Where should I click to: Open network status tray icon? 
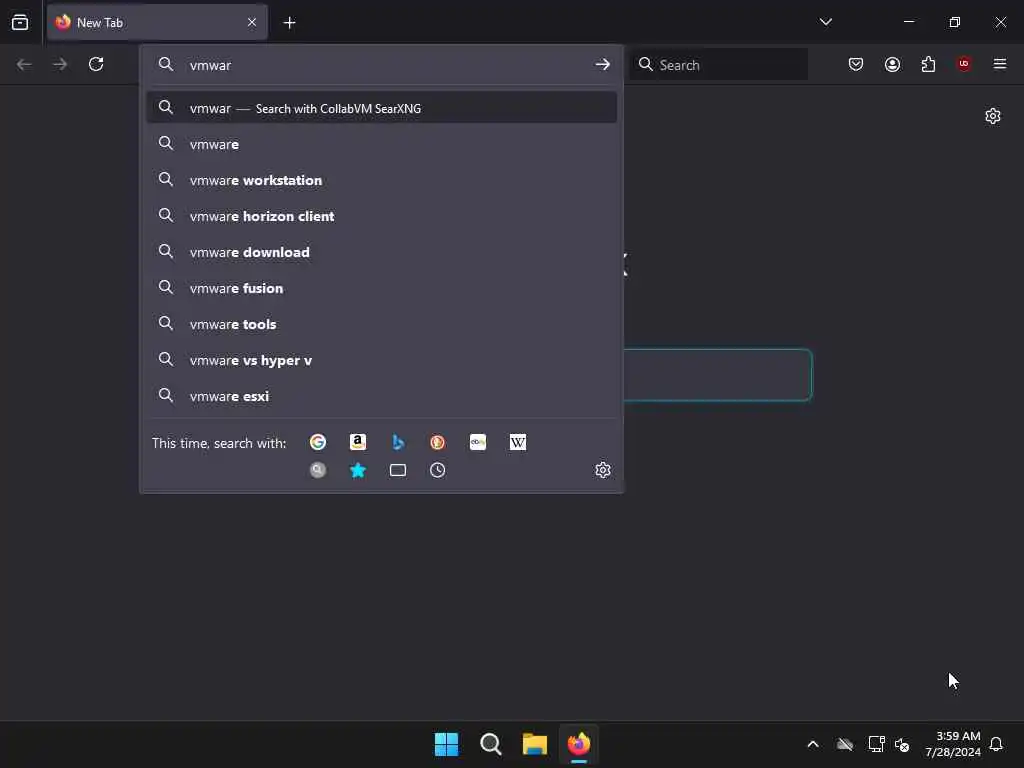[876, 744]
